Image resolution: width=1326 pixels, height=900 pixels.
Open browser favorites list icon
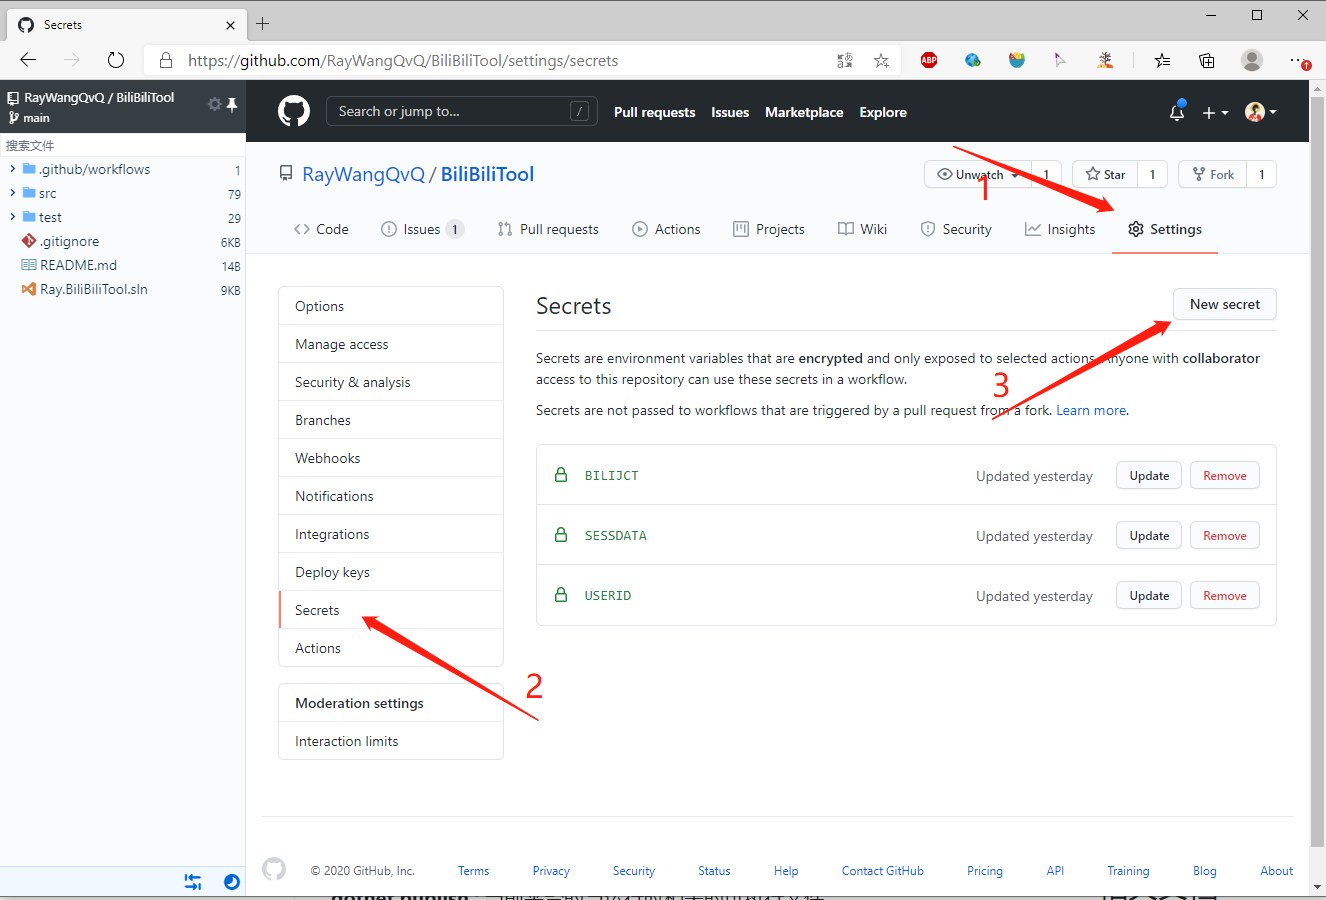coord(1162,60)
